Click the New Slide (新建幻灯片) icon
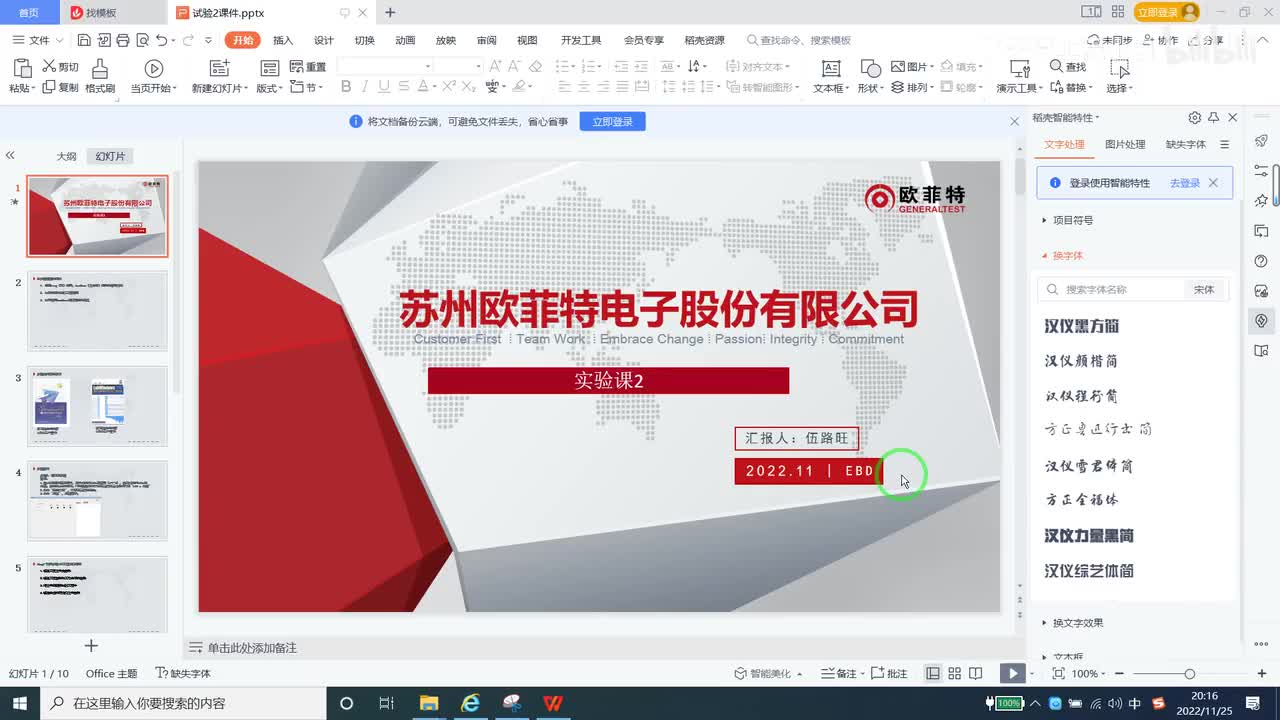Screen dimensions: 1280x720 point(219,68)
